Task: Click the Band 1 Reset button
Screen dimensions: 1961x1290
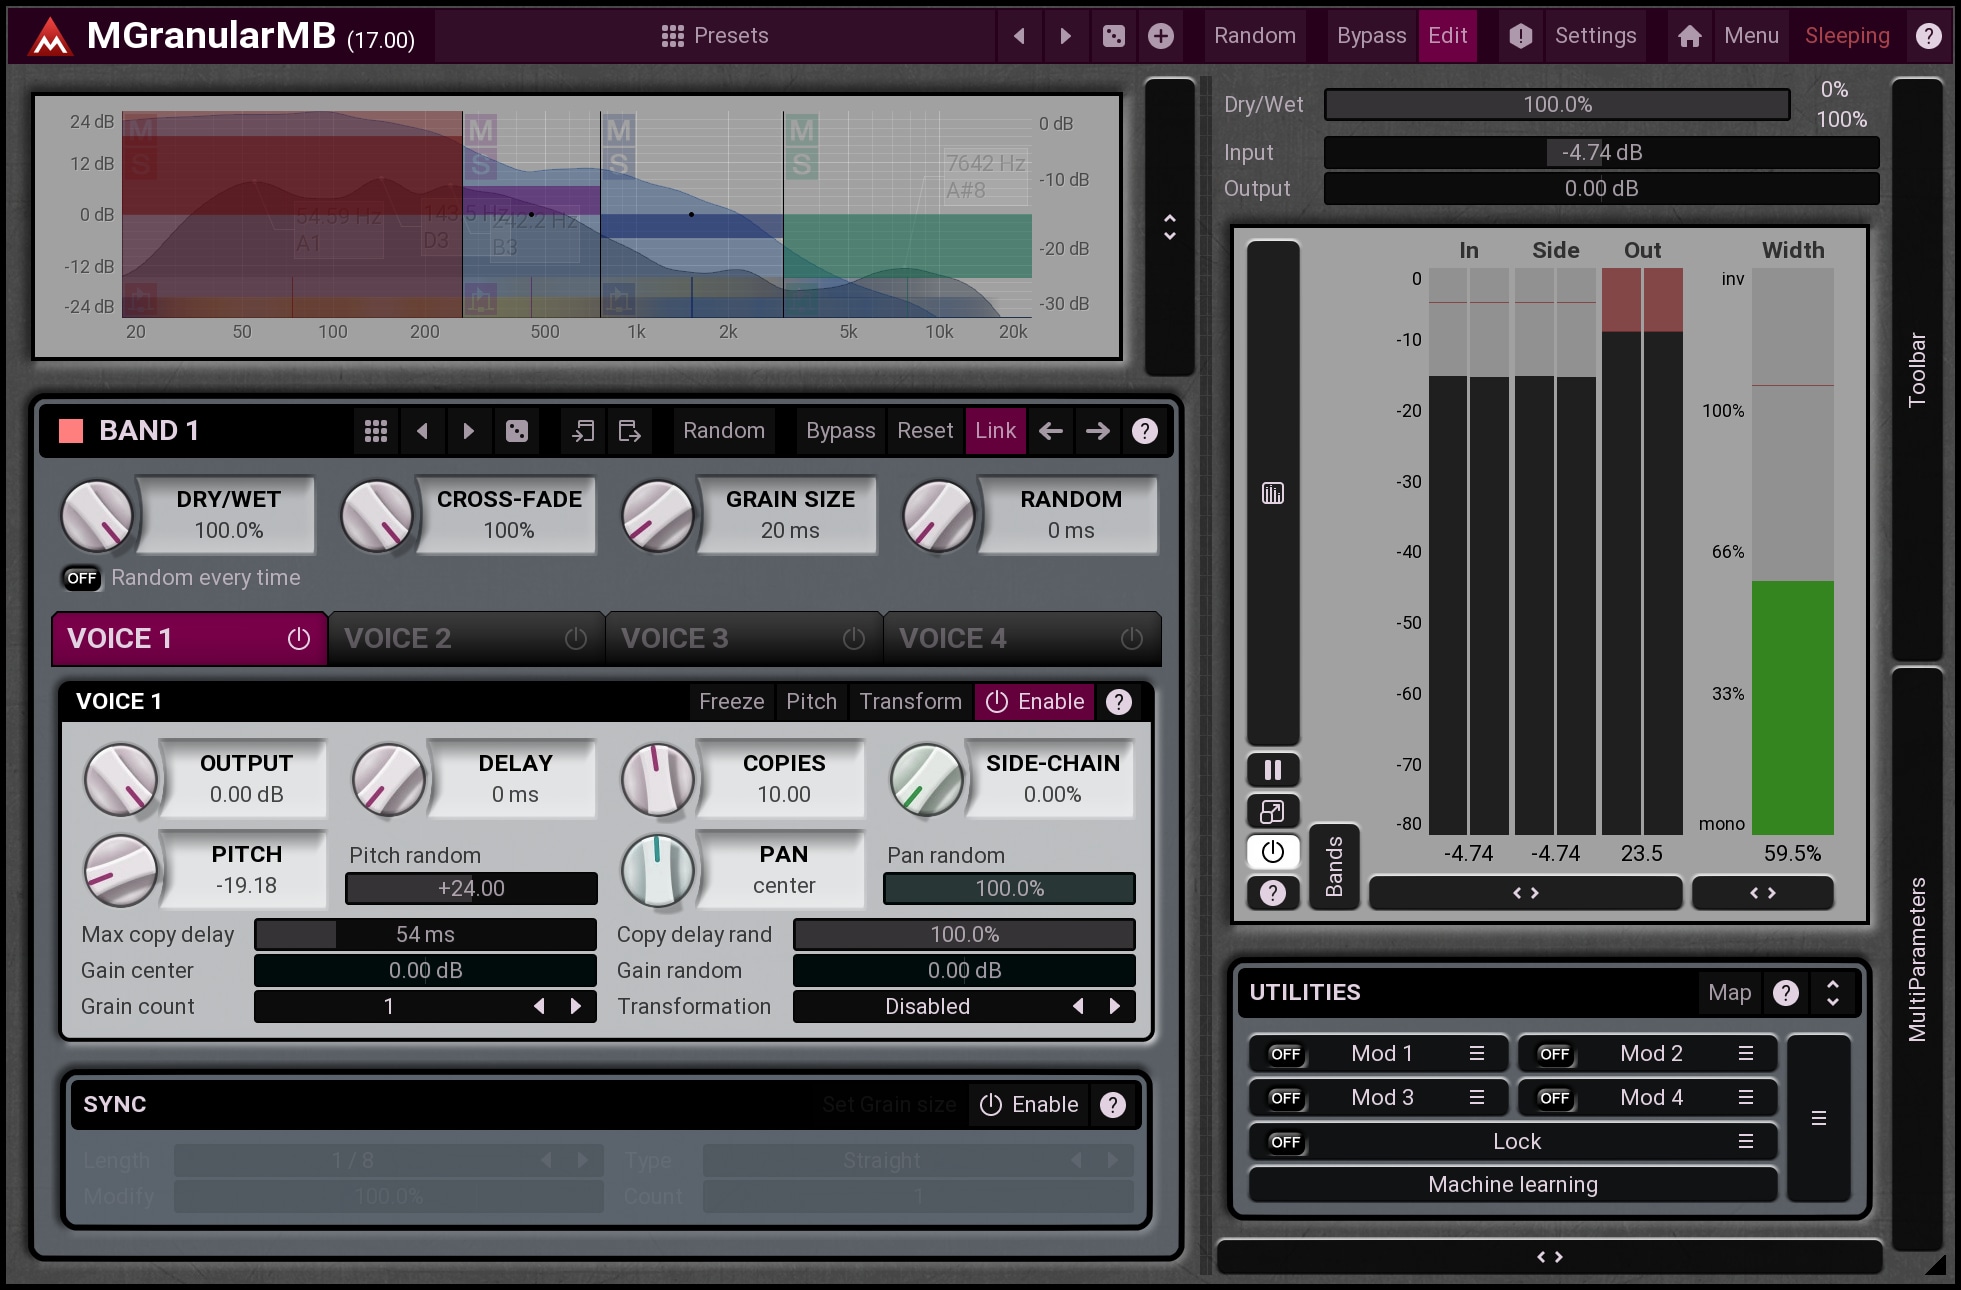Action: 924,431
